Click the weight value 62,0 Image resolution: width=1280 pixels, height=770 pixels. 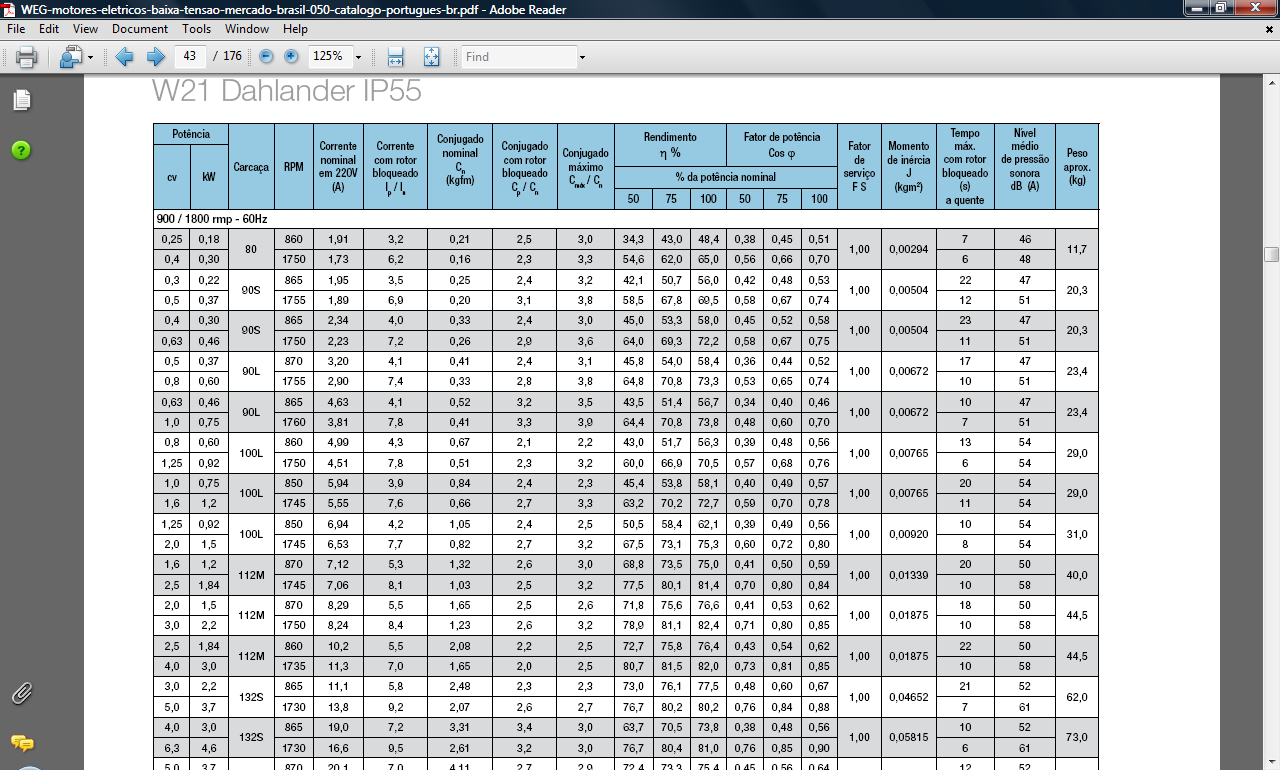[x=1077, y=697]
